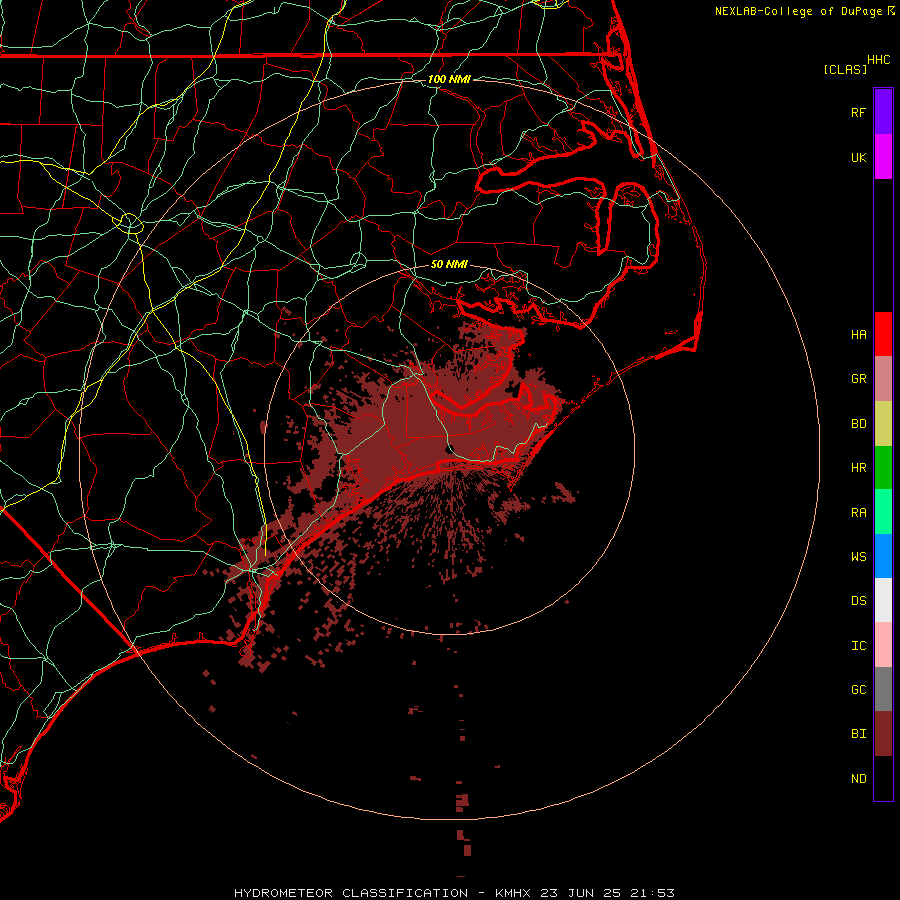The height and width of the screenshot is (900, 900).
Task: Click the RA light-green legend swatch
Action: point(883,512)
